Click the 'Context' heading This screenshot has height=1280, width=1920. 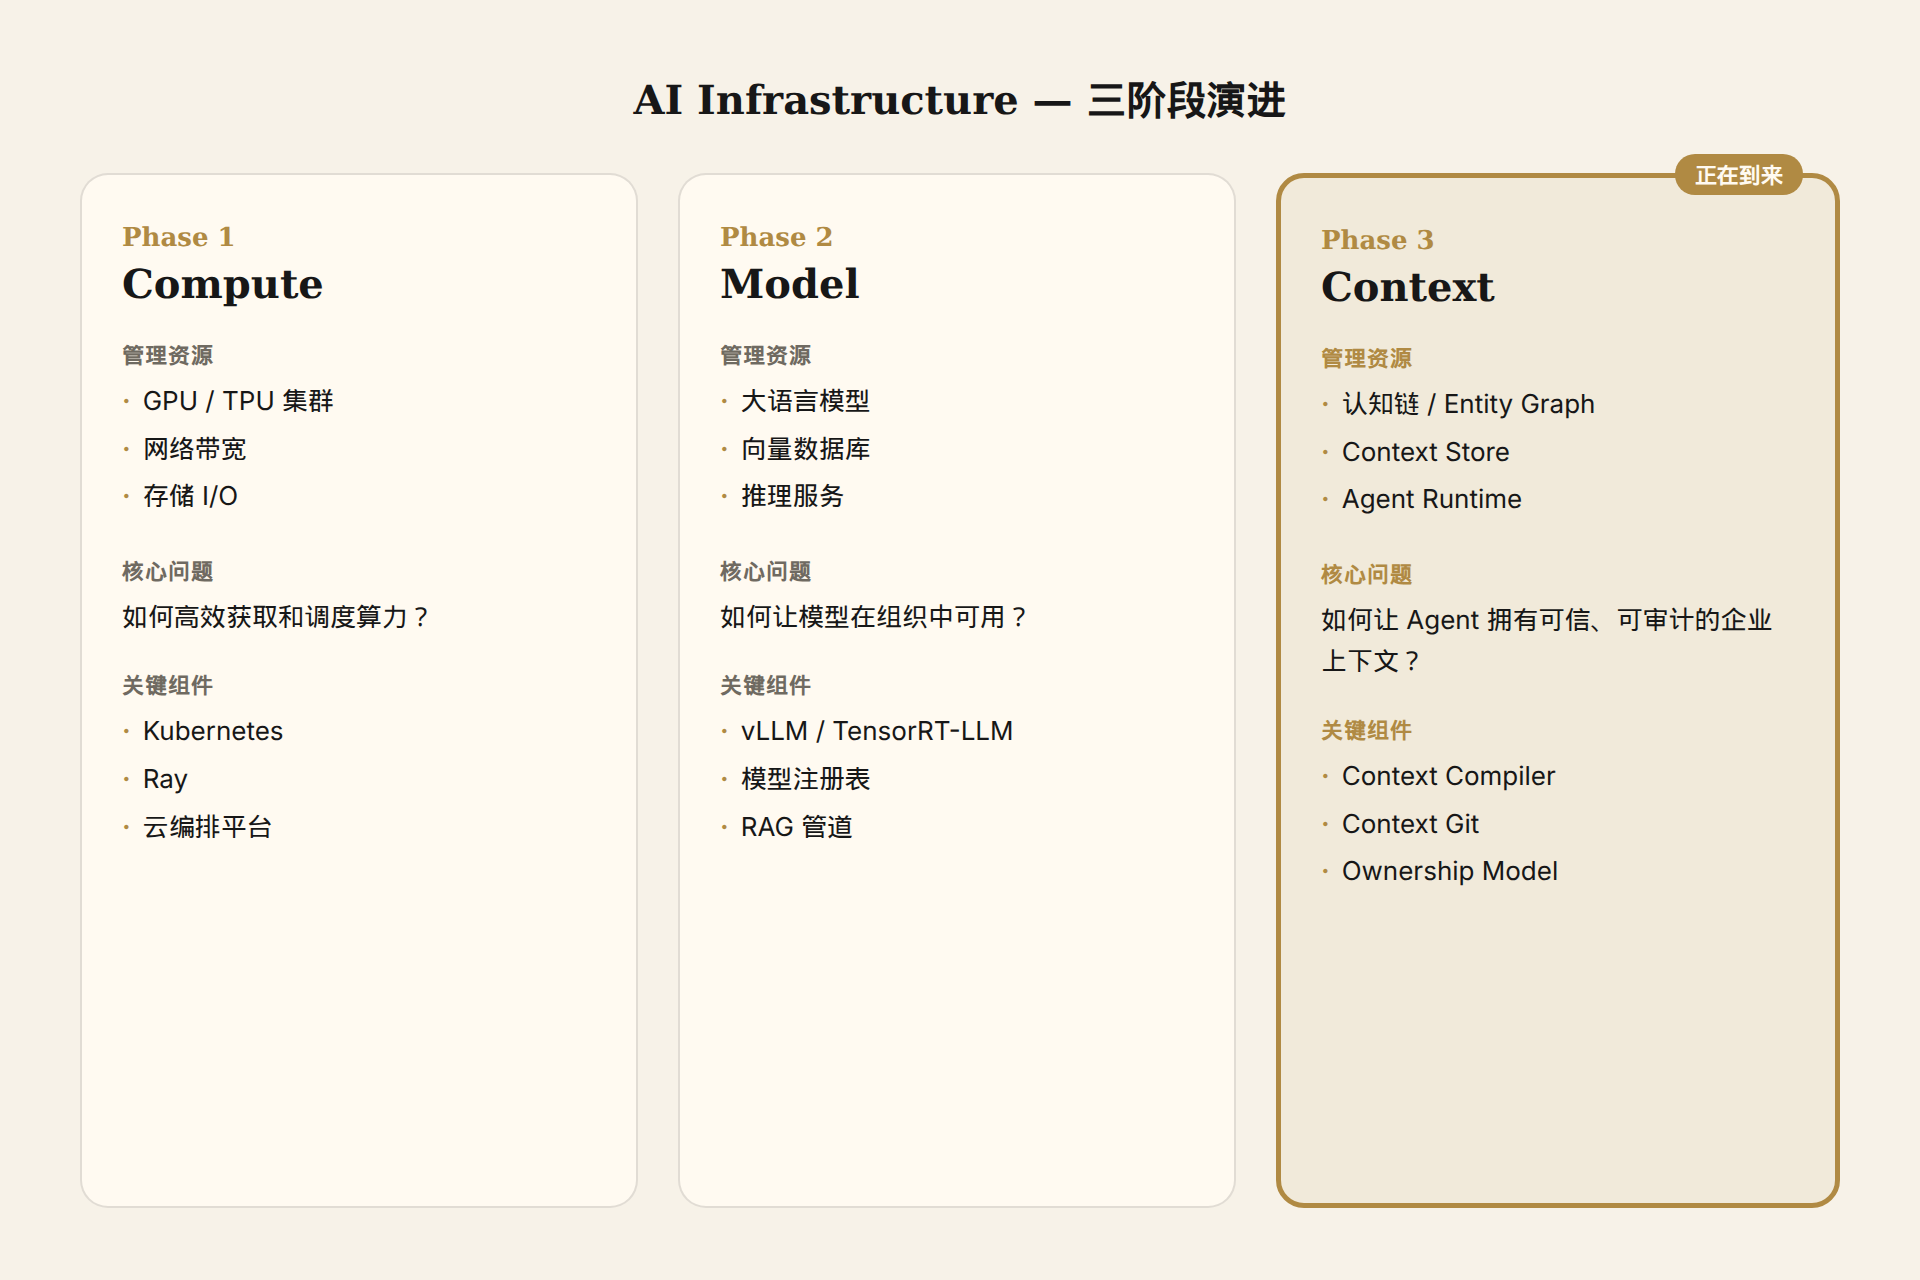coord(1407,287)
